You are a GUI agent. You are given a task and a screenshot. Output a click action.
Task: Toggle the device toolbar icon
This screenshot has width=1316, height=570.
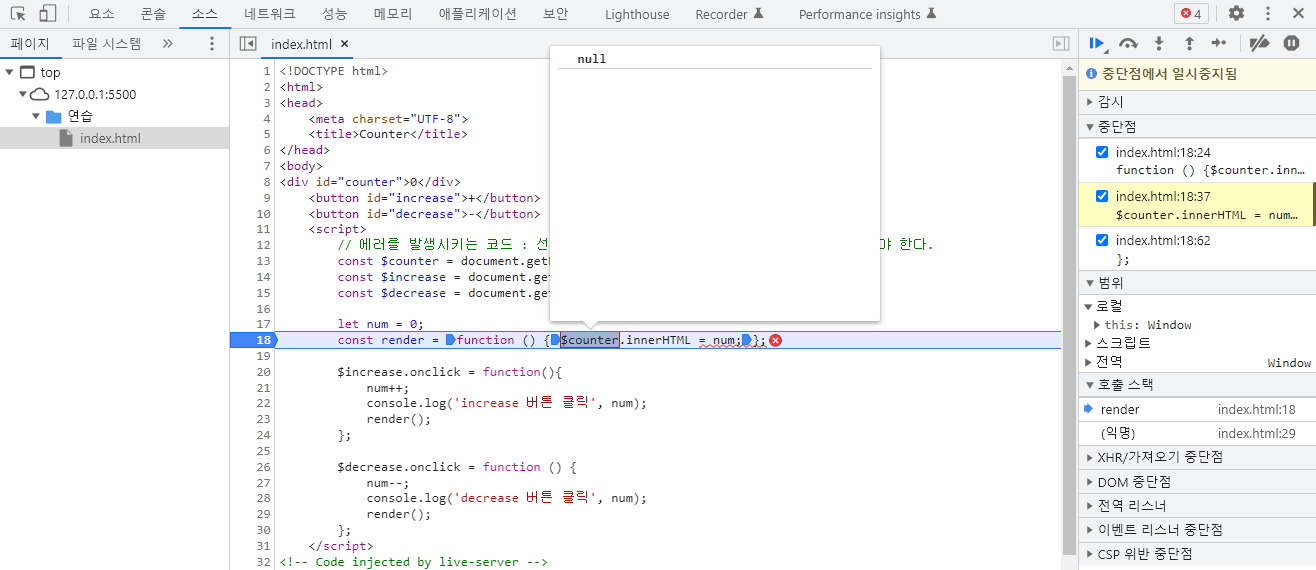click(47, 14)
